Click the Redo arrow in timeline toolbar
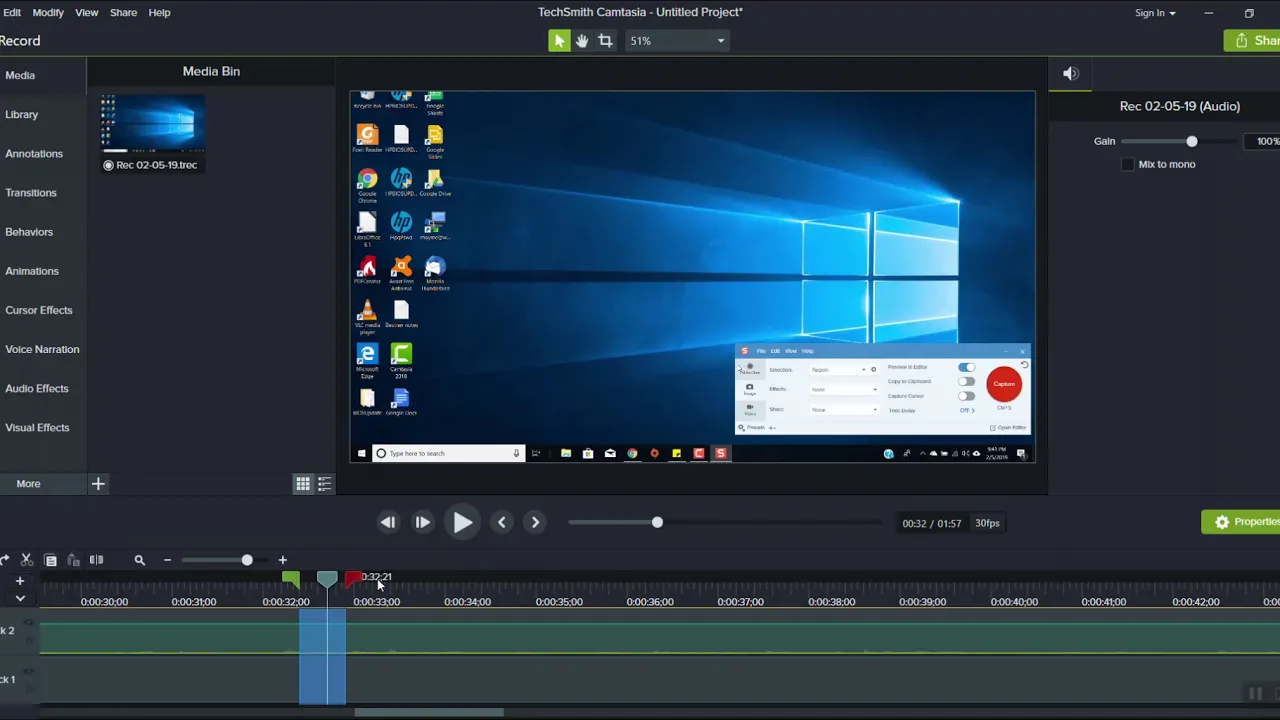 [x=5, y=560]
